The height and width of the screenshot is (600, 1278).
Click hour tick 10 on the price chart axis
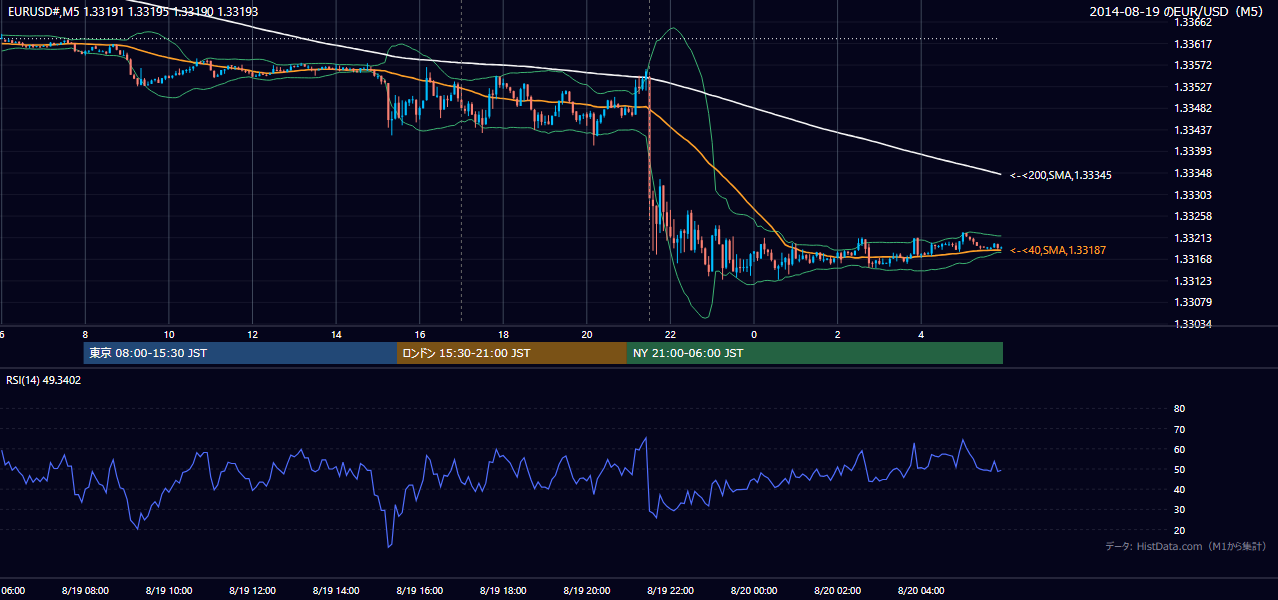coord(169,334)
